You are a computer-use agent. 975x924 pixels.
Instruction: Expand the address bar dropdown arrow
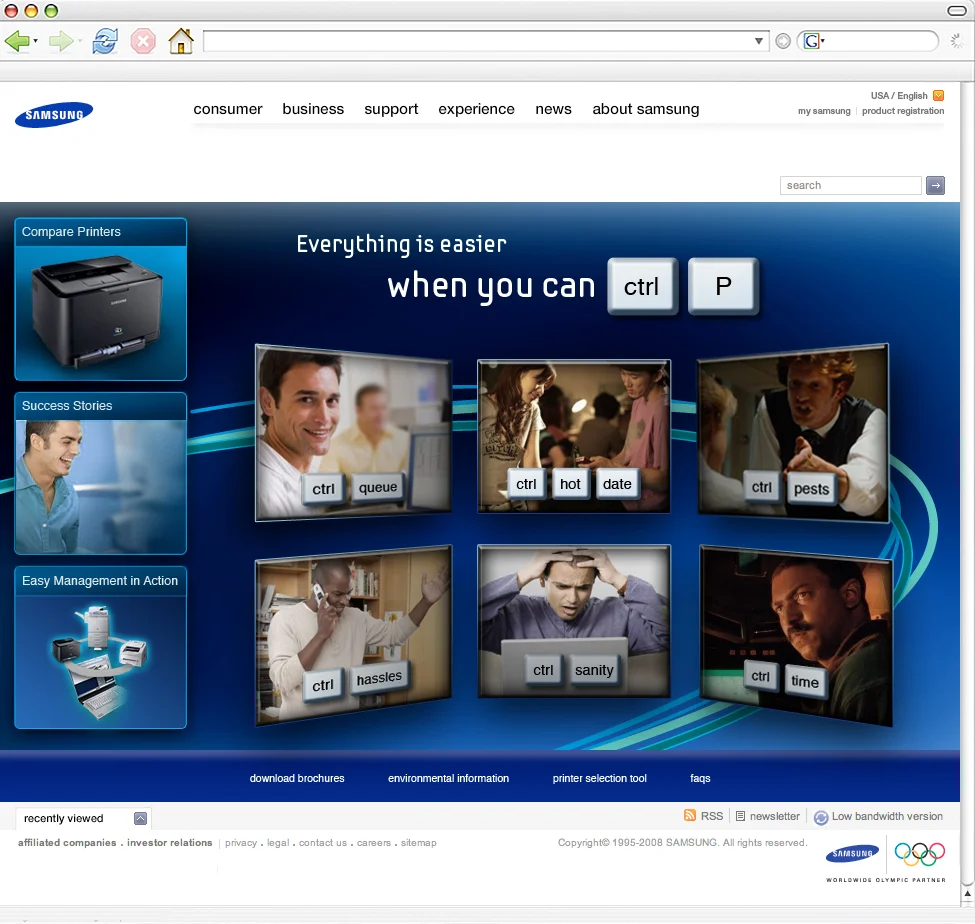point(759,41)
